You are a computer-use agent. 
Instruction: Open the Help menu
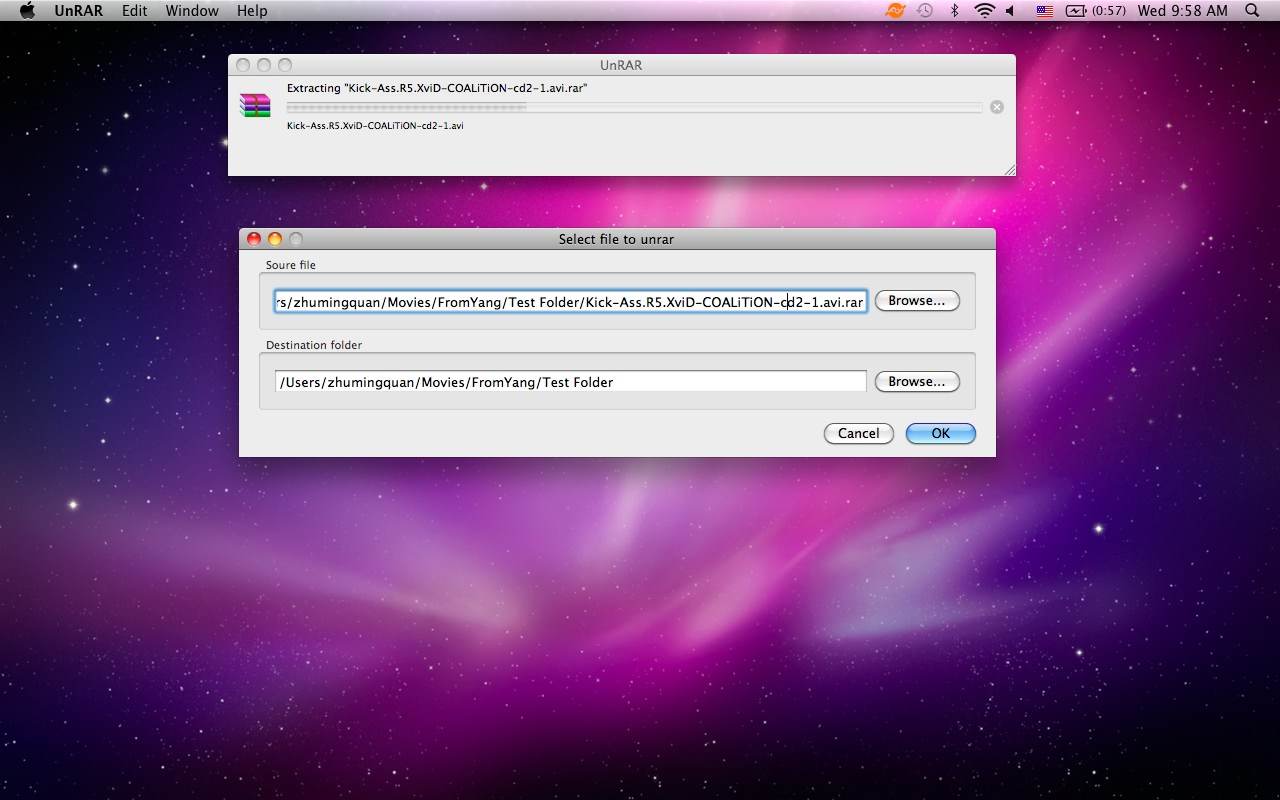point(252,11)
